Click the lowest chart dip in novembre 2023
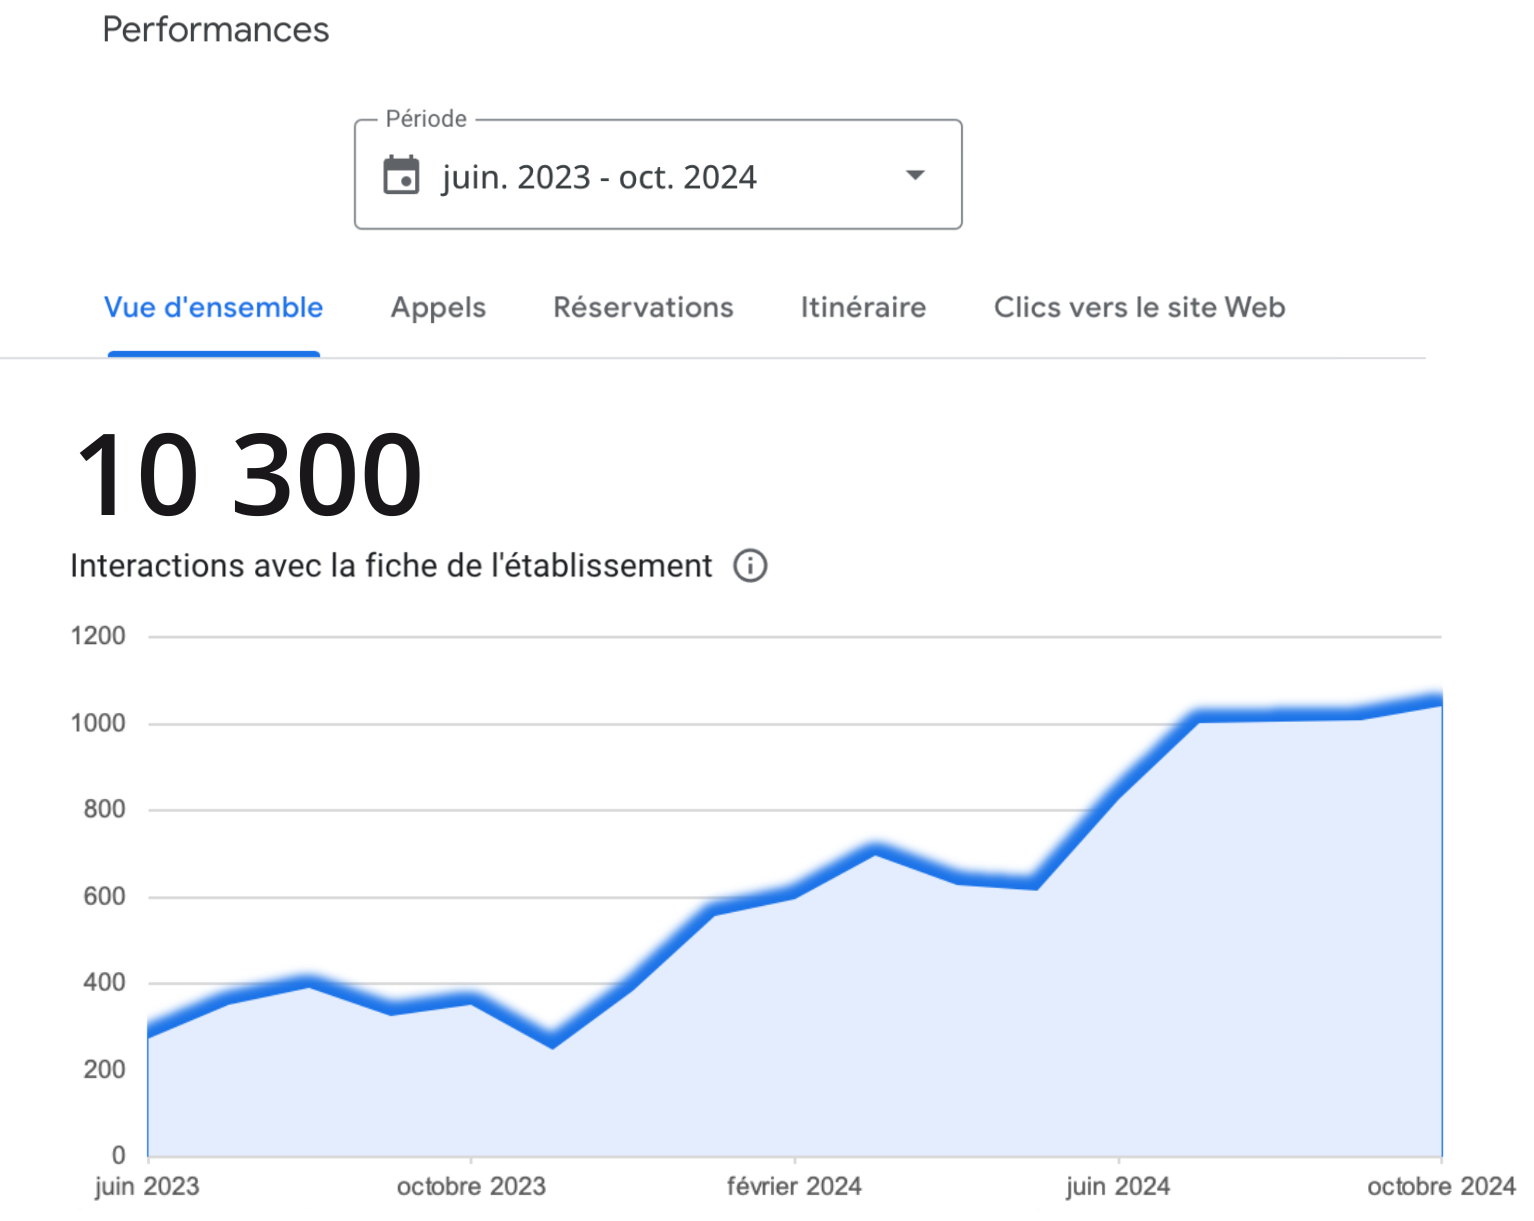1534x1221 pixels. [552, 1042]
